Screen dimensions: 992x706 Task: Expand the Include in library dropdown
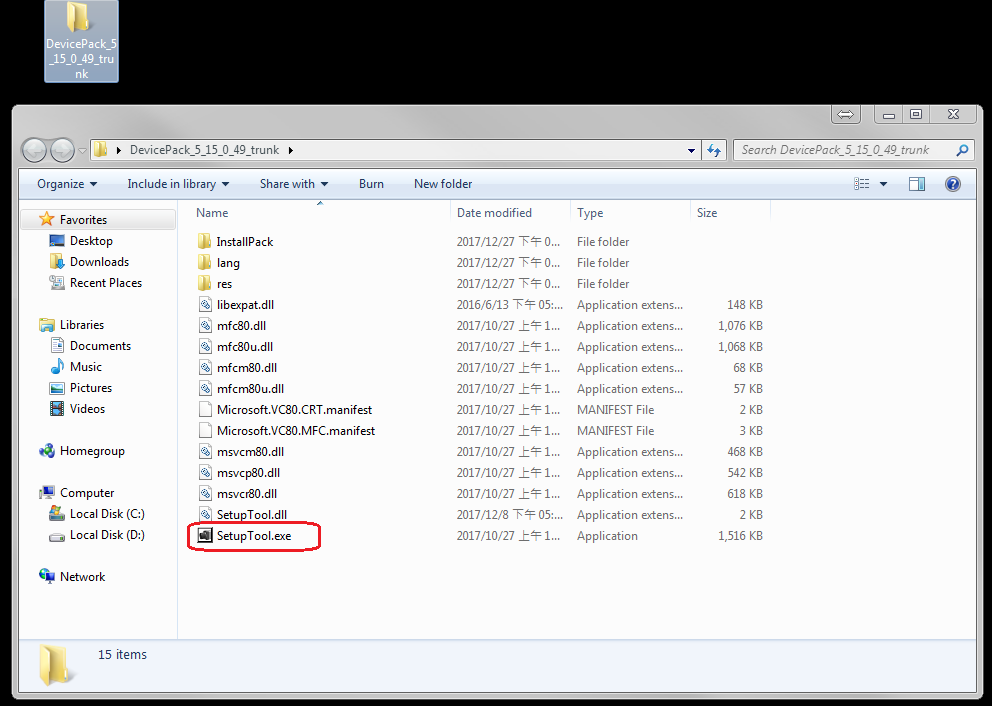point(178,184)
